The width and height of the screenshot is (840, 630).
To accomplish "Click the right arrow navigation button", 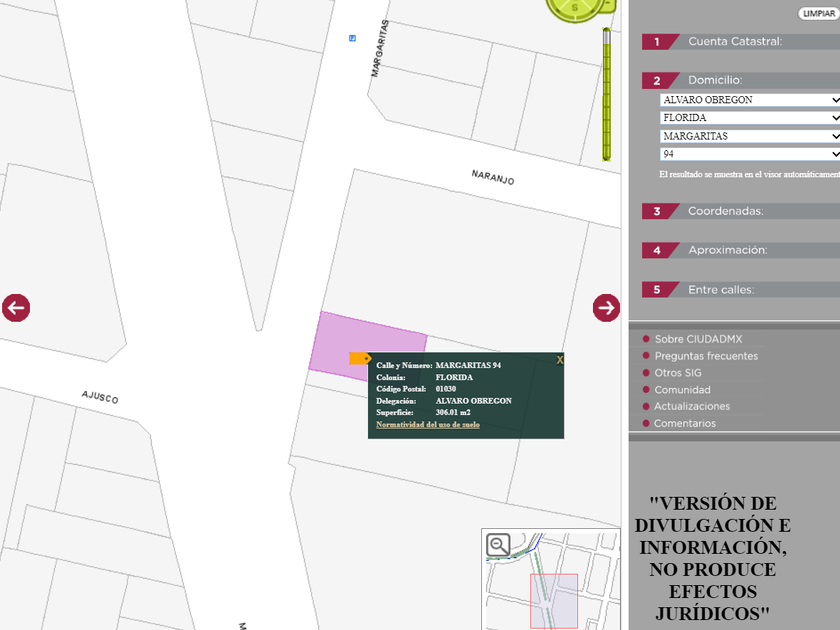I will [606, 308].
